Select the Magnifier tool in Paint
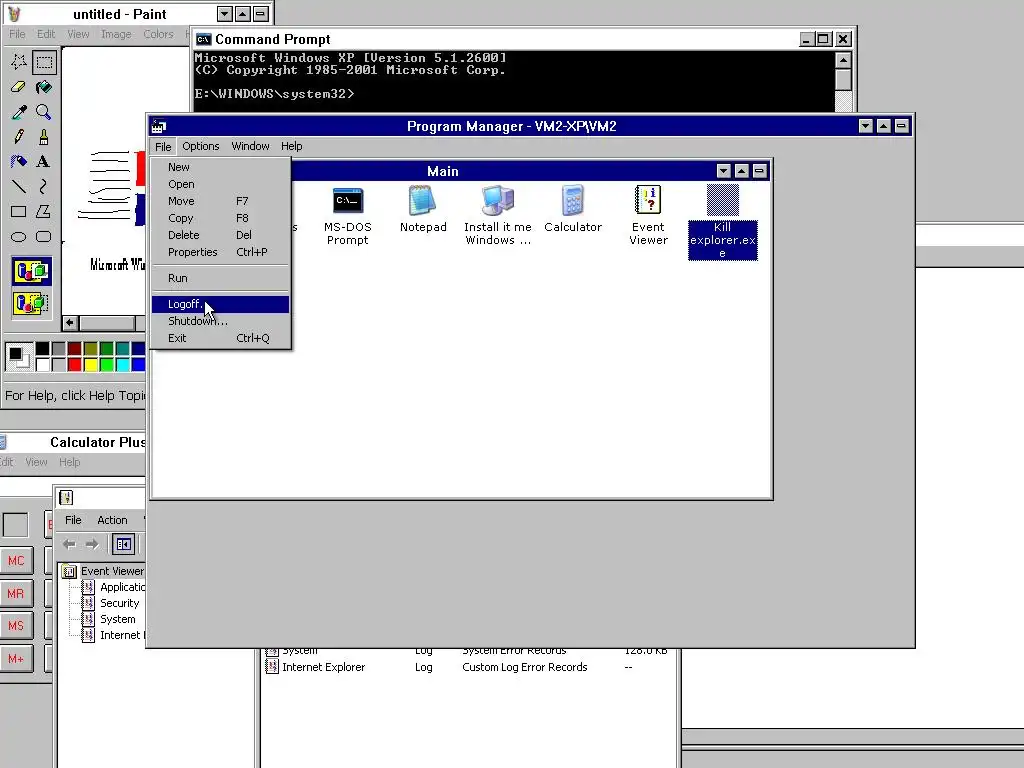The image size is (1024, 768). 44,112
